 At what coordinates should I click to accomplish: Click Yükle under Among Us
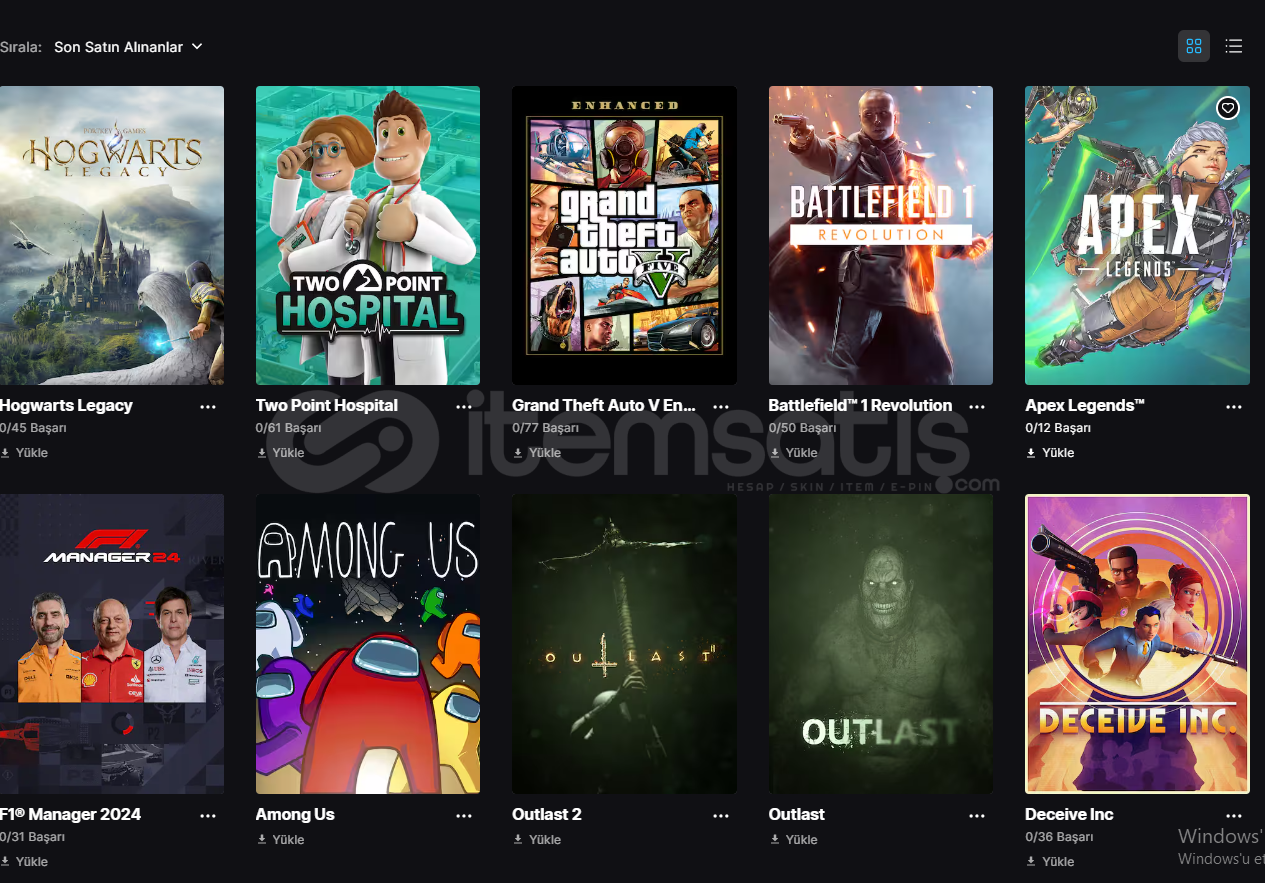coord(280,840)
